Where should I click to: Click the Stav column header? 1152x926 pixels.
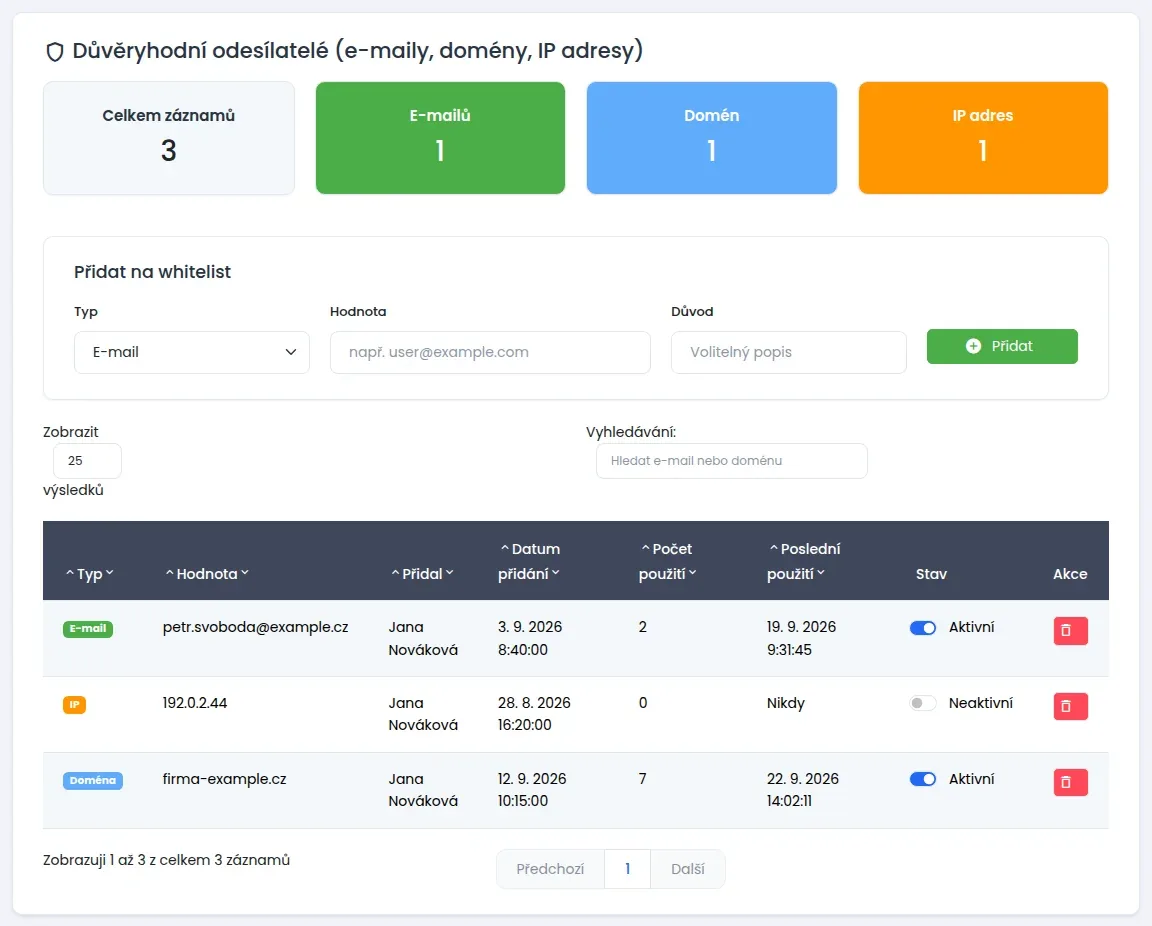pos(931,575)
